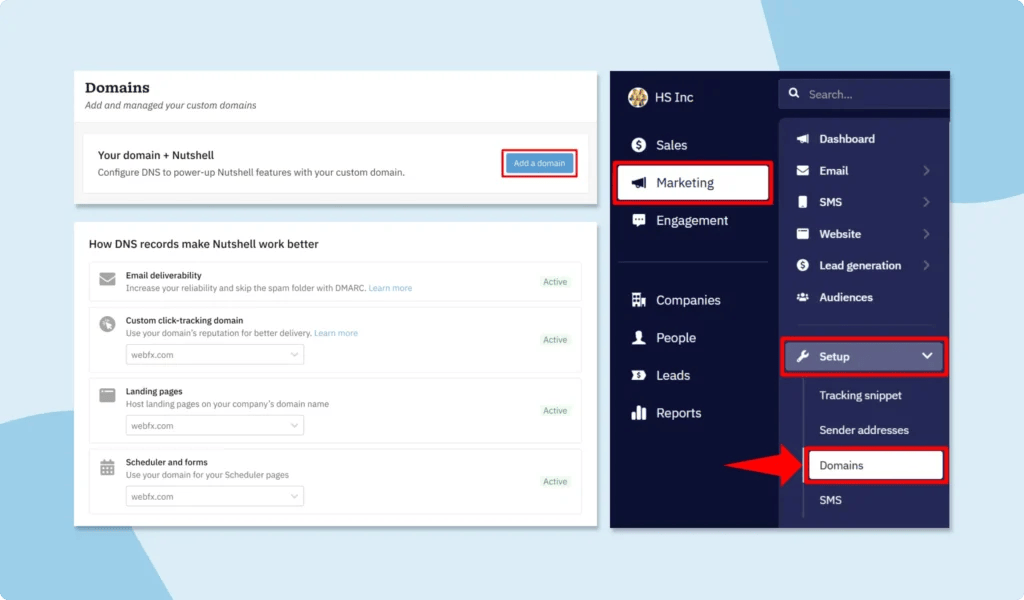Click the Add a domain button
Viewport: 1024px width, 600px height.
(x=539, y=162)
